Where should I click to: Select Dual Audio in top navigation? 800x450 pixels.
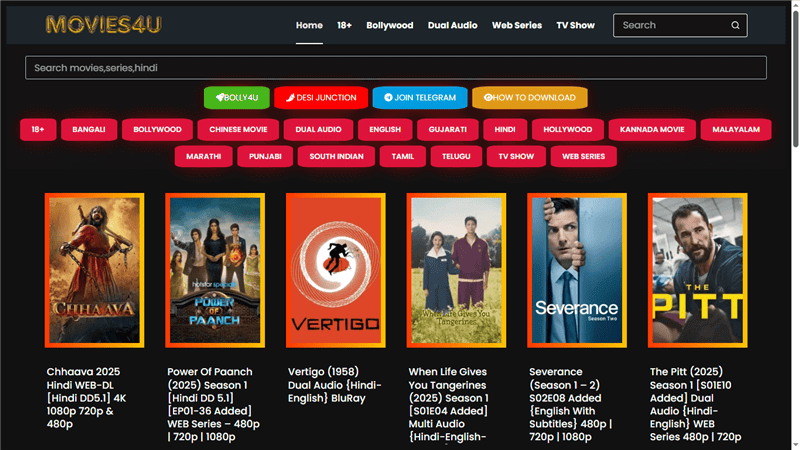(453, 25)
